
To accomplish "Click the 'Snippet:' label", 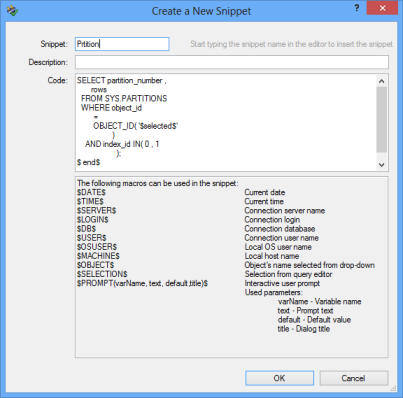I will click(x=54, y=44).
